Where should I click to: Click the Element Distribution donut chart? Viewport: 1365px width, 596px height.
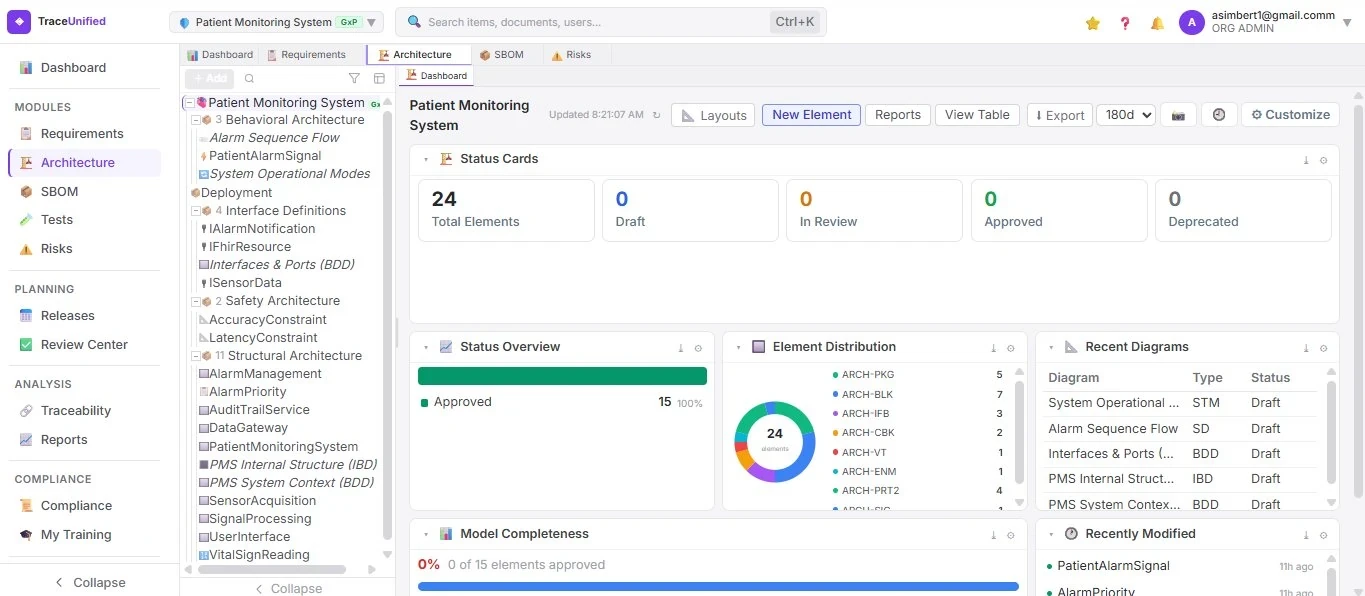775,442
